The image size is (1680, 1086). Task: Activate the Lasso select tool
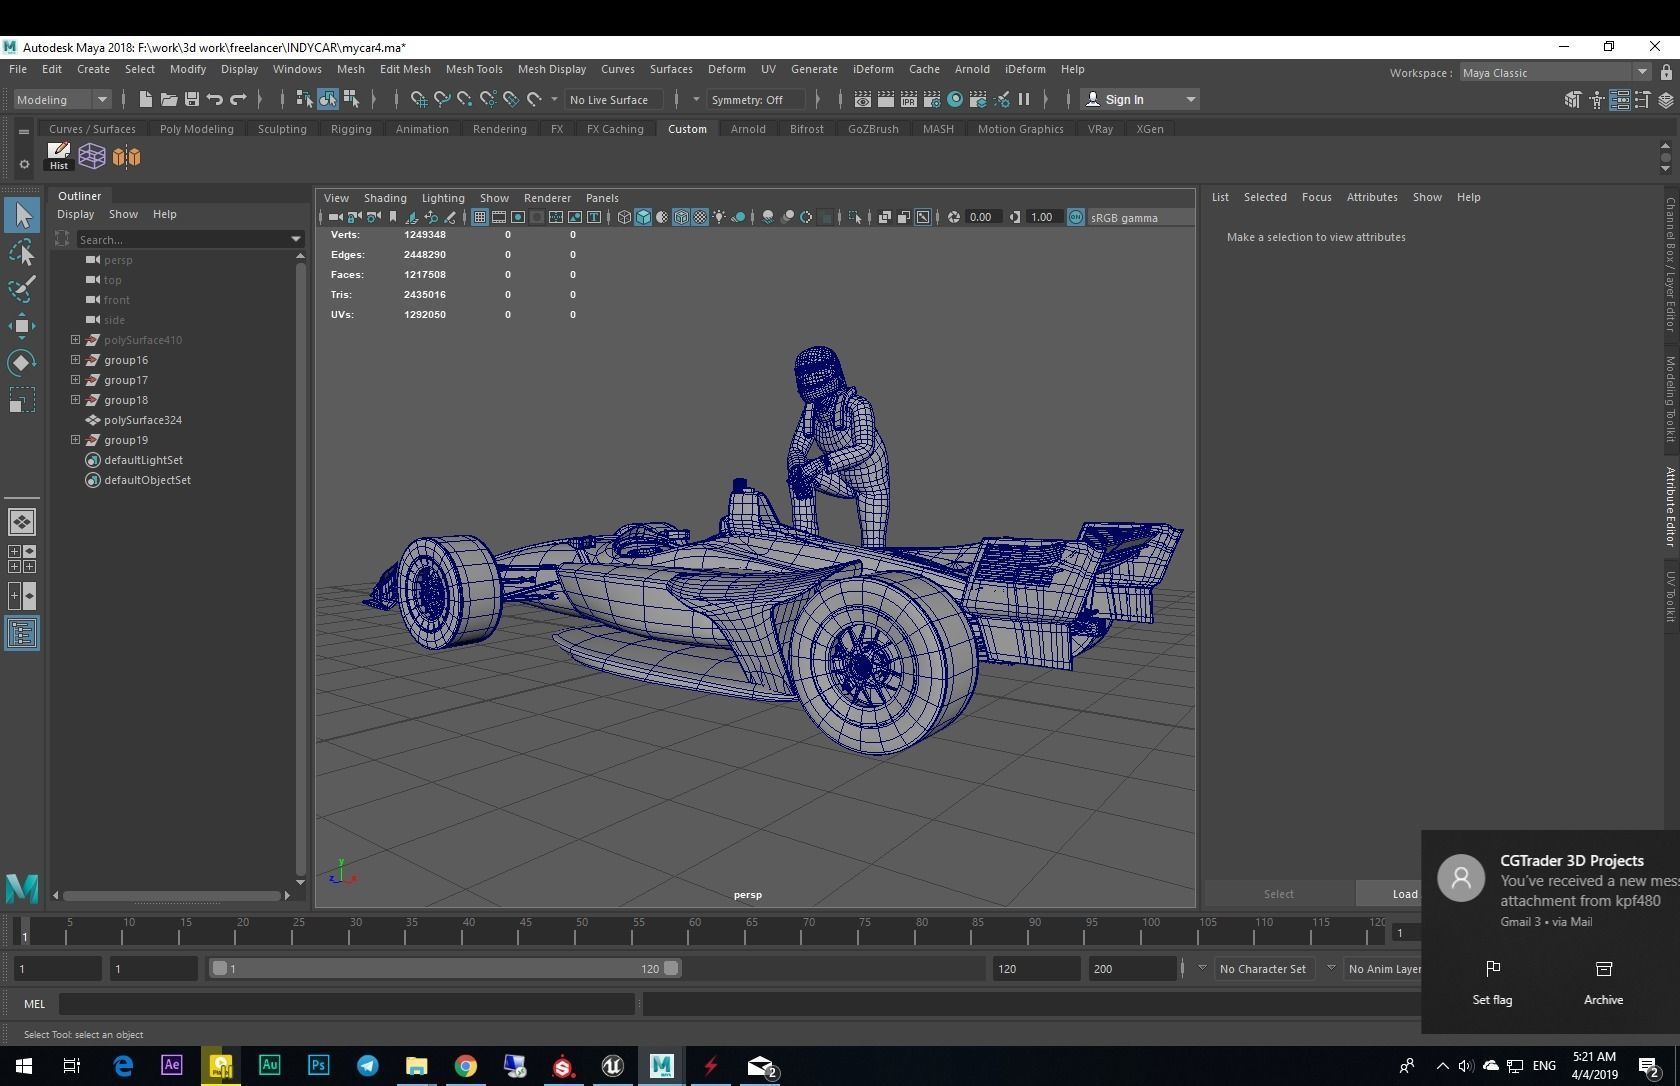22,253
